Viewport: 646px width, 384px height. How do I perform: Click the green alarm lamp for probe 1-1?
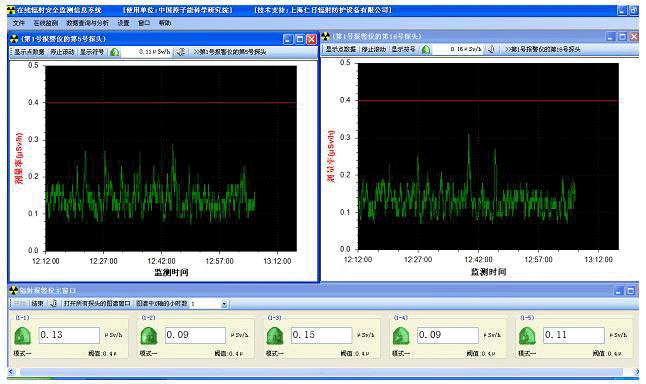point(23,335)
